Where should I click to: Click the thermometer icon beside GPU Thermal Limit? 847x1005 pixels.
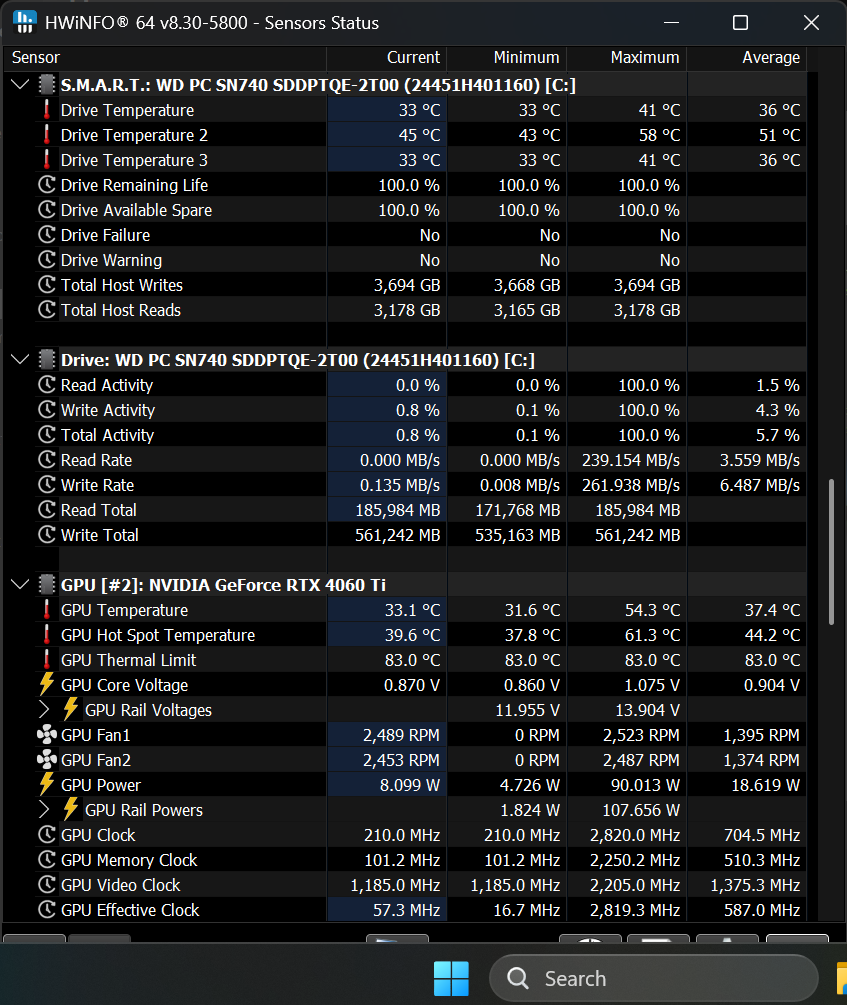pos(46,660)
